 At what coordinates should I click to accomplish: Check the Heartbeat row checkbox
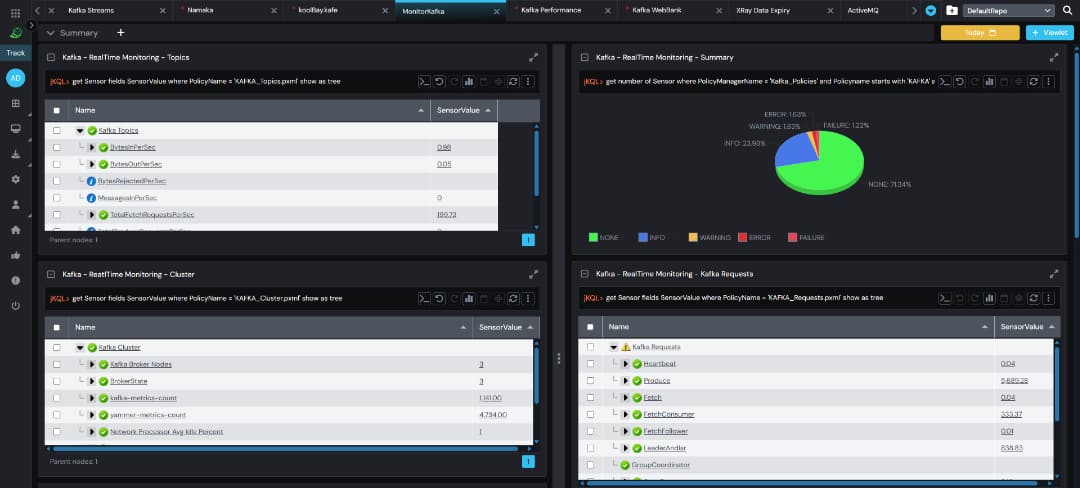[590, 363]
